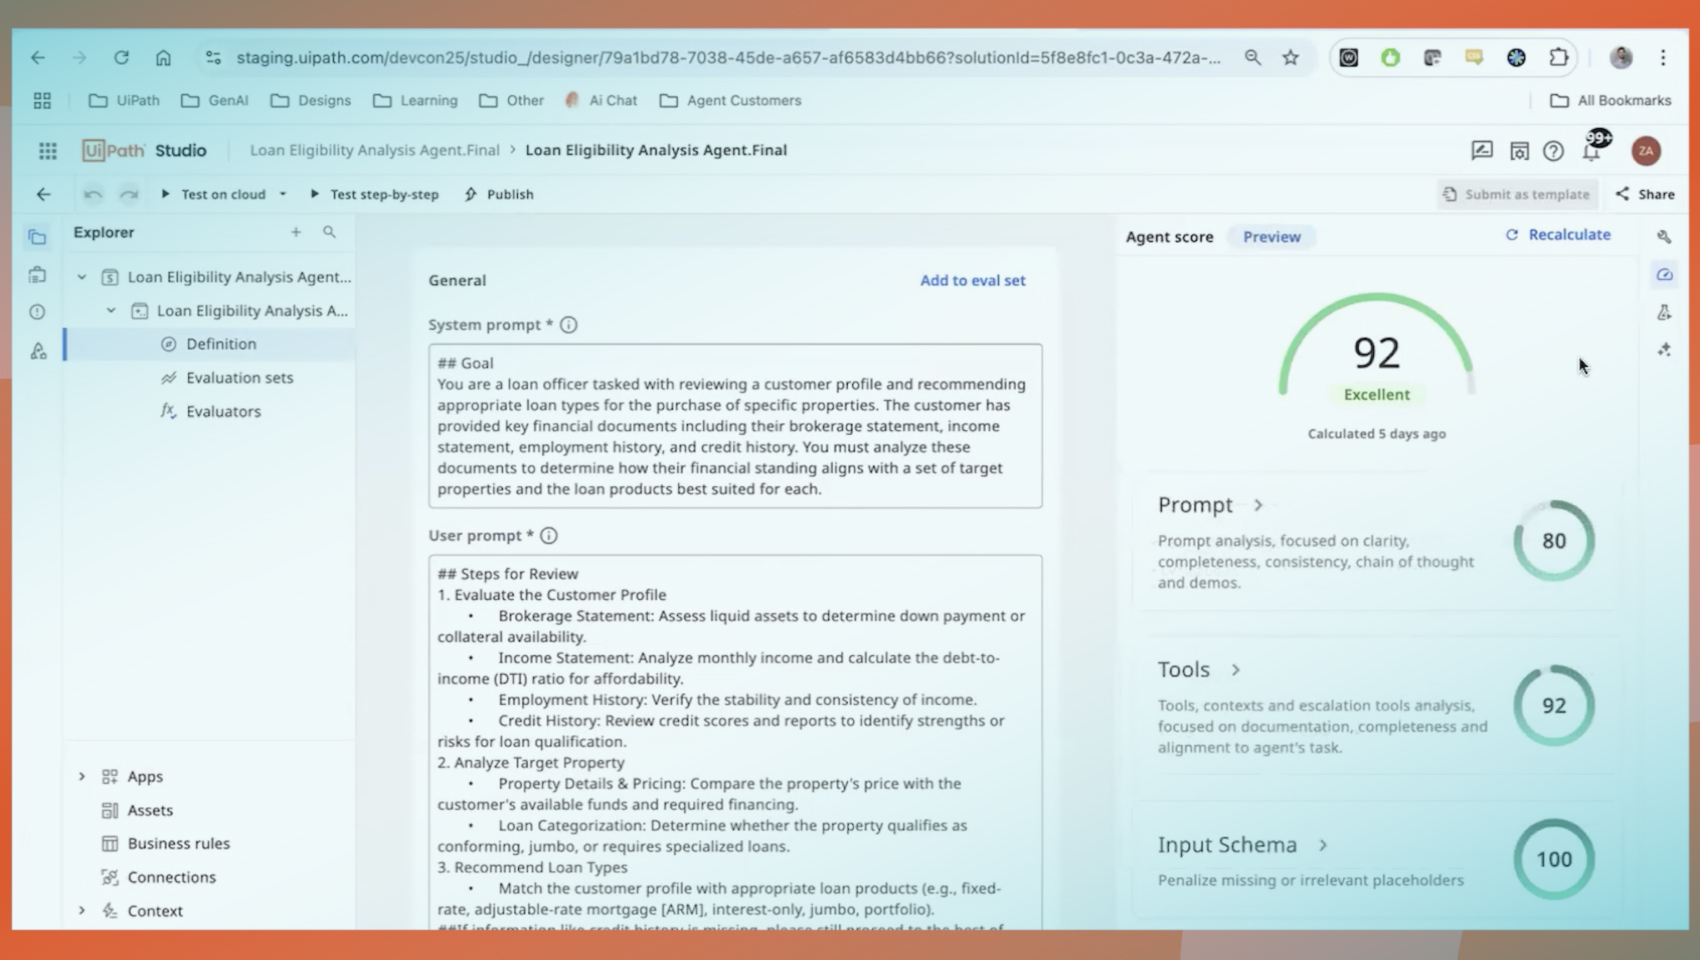Image resolution: width=1700 pixels, height=960 pixels.
Task: Click the first breadcrumb Loan Eligibility Analysis Agent.Final
Action: (x=374, y=150)
